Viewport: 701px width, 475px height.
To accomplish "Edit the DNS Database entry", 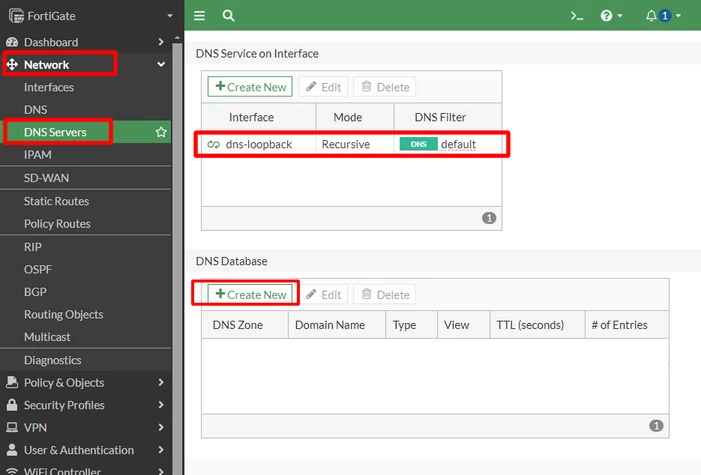I will [323, 294].
